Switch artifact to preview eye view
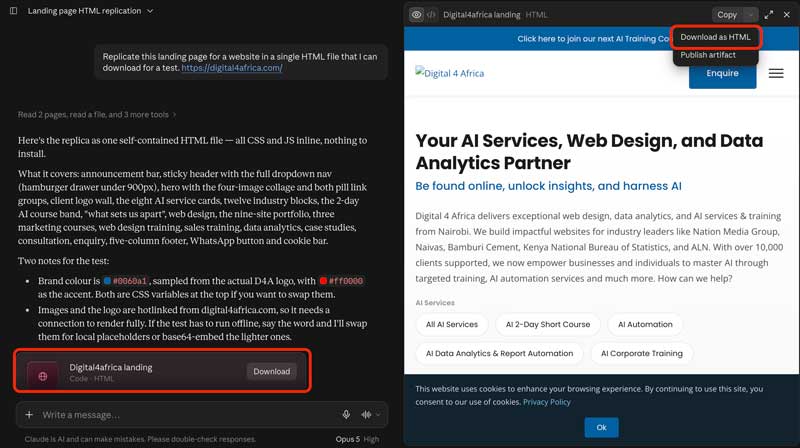Screen dimensions: 800x448 coord(416,15)
